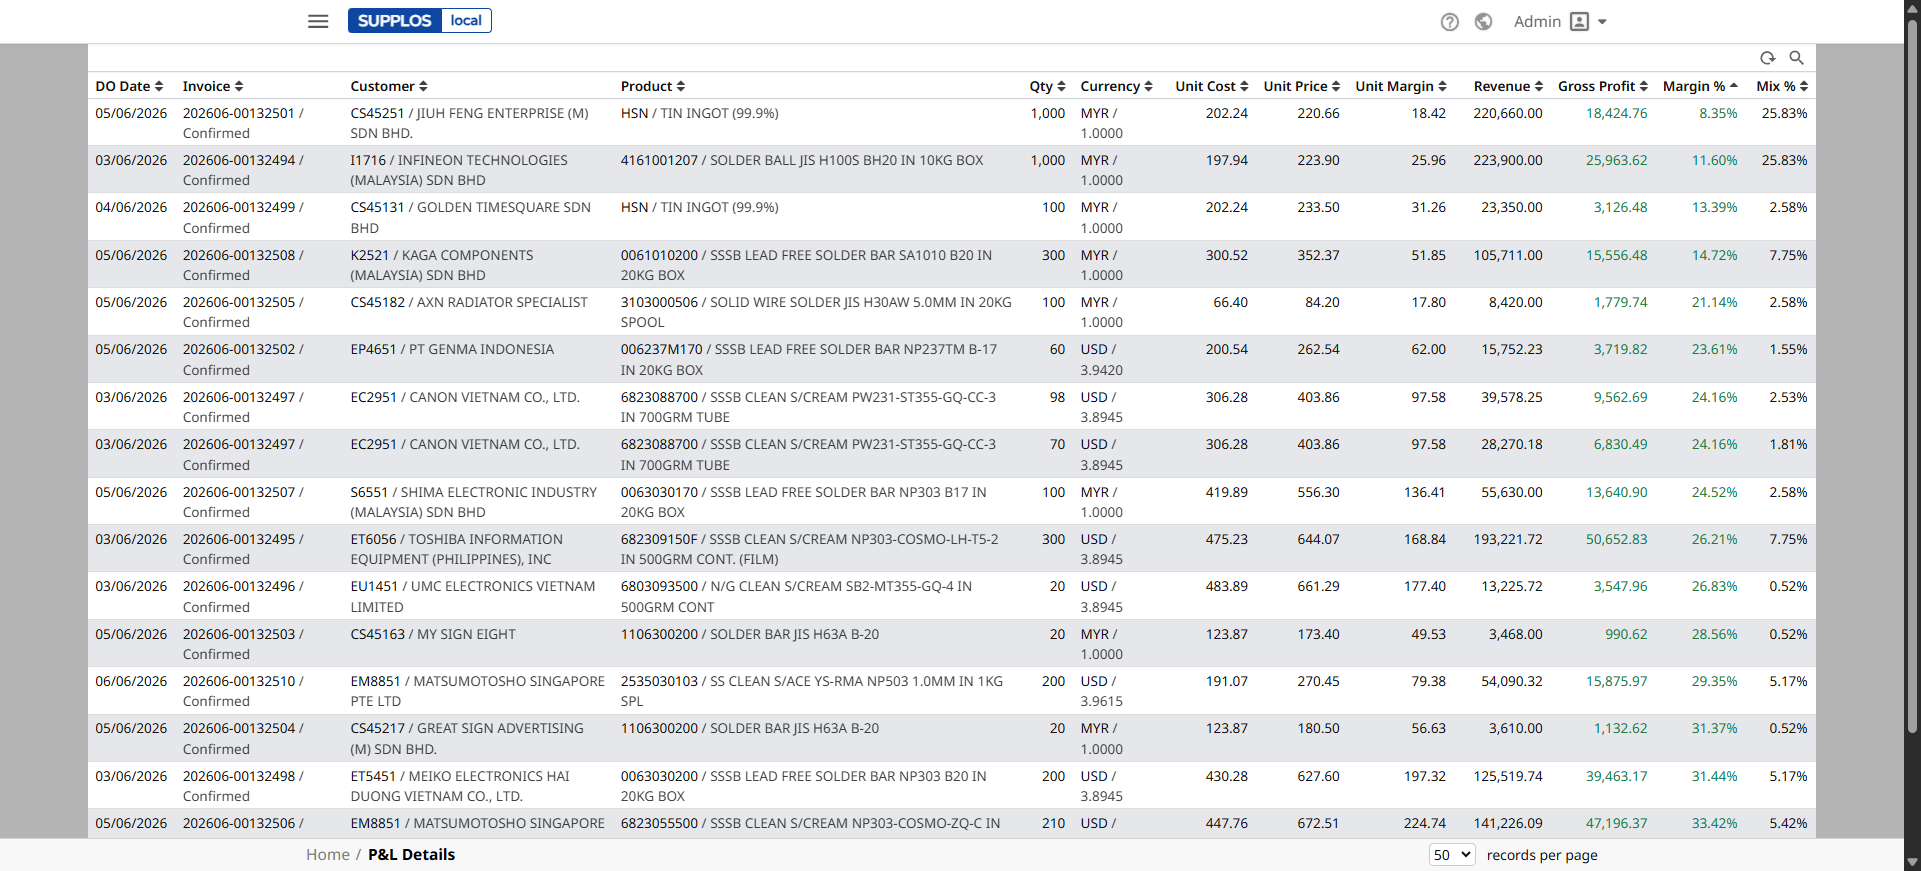Click the globe language icon

(x=1483, y=22)
